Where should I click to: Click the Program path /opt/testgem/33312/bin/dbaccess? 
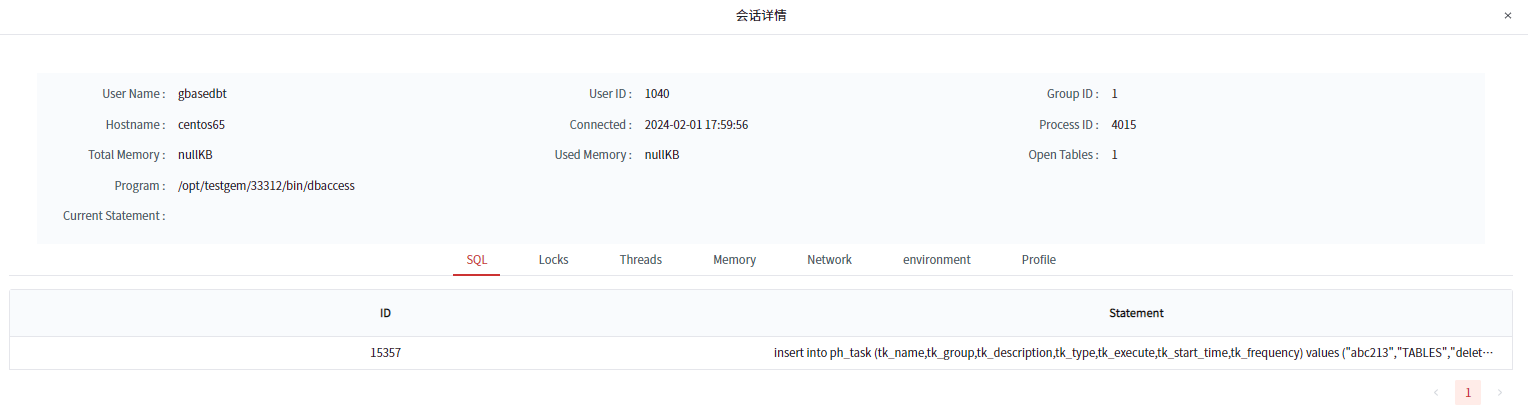(x=266, y=186)
